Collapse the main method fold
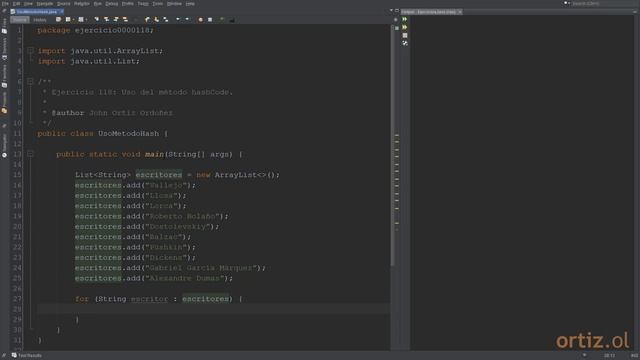This screenshot has height=360, width=640. coord(30,154)
